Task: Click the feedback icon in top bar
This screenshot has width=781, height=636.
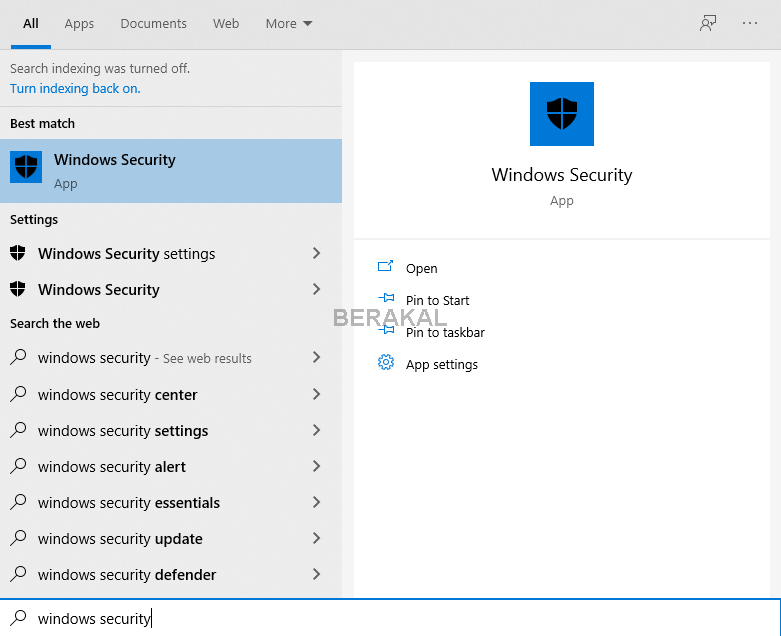Action: [708, 23]
